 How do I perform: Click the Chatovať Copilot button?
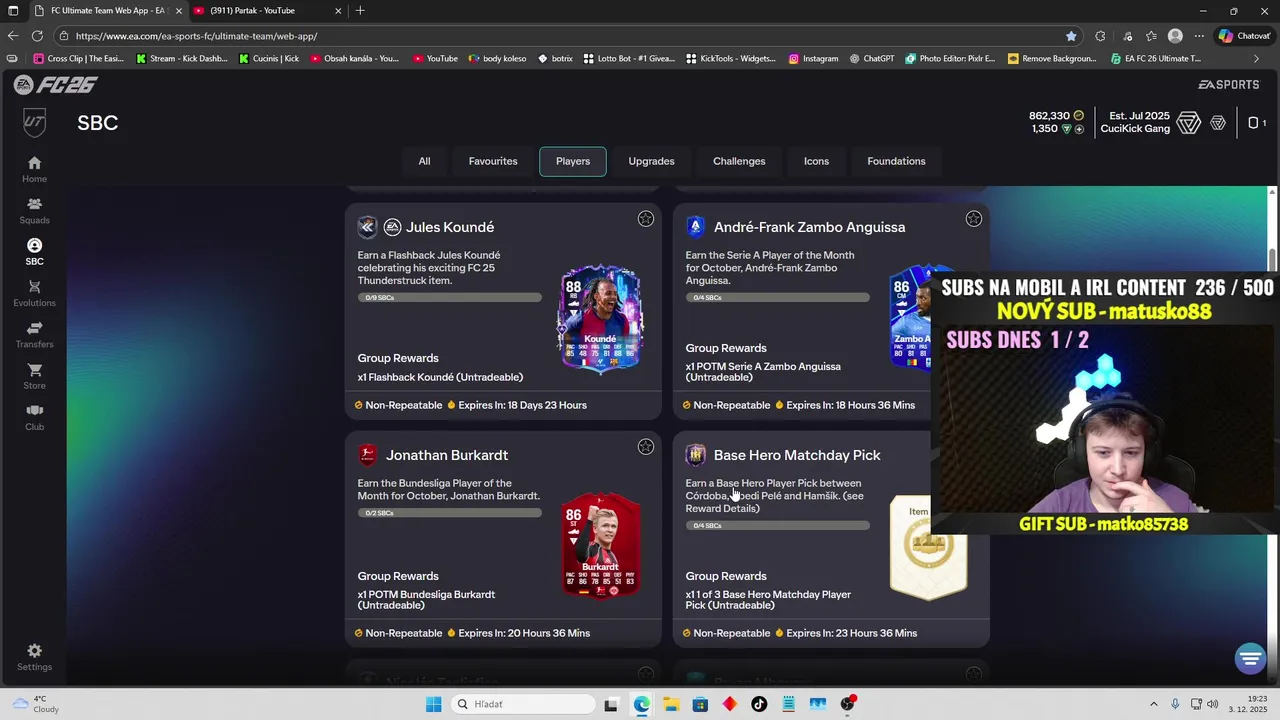coord(1243,36)
